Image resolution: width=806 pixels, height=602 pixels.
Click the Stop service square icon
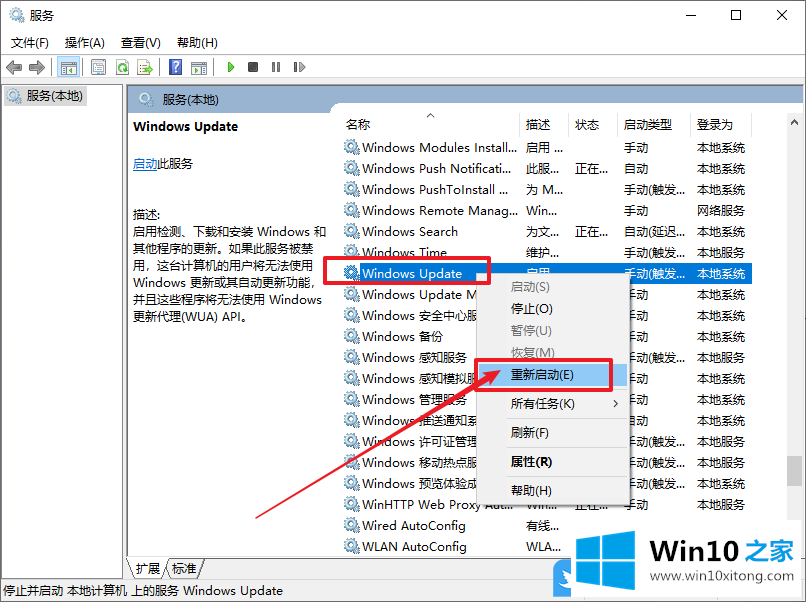tap(253, 67)
